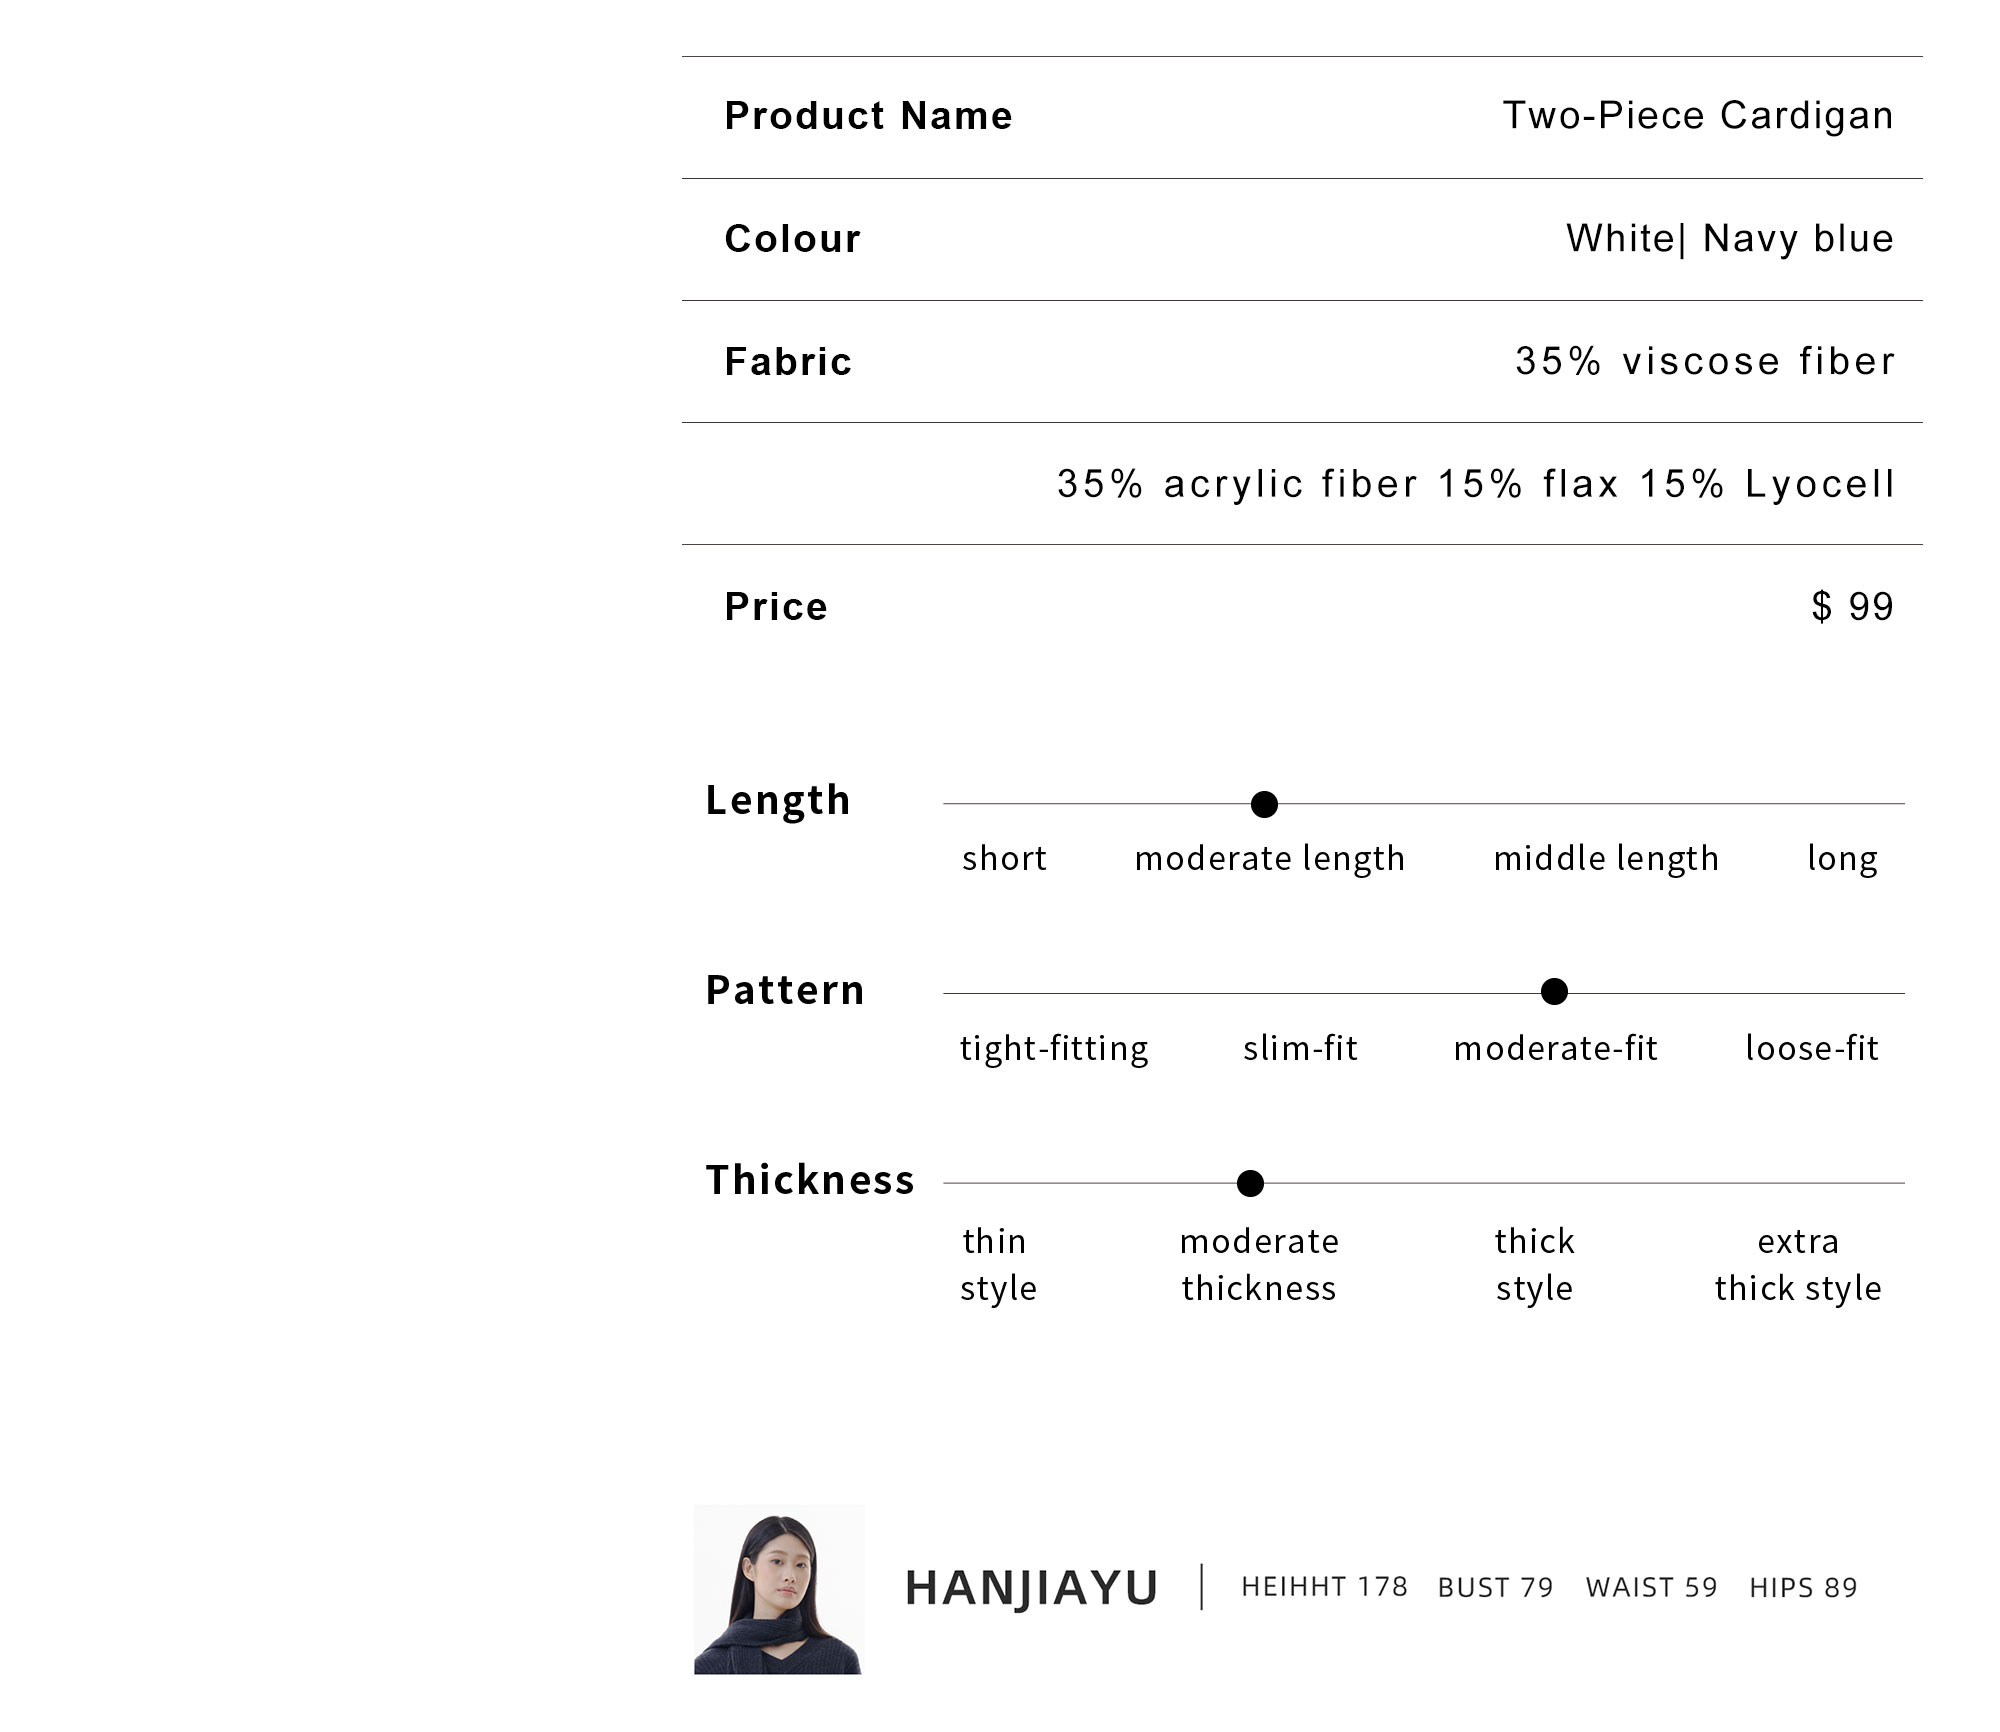
Task: Select the 'long' length label
Action: point(1842,858)
